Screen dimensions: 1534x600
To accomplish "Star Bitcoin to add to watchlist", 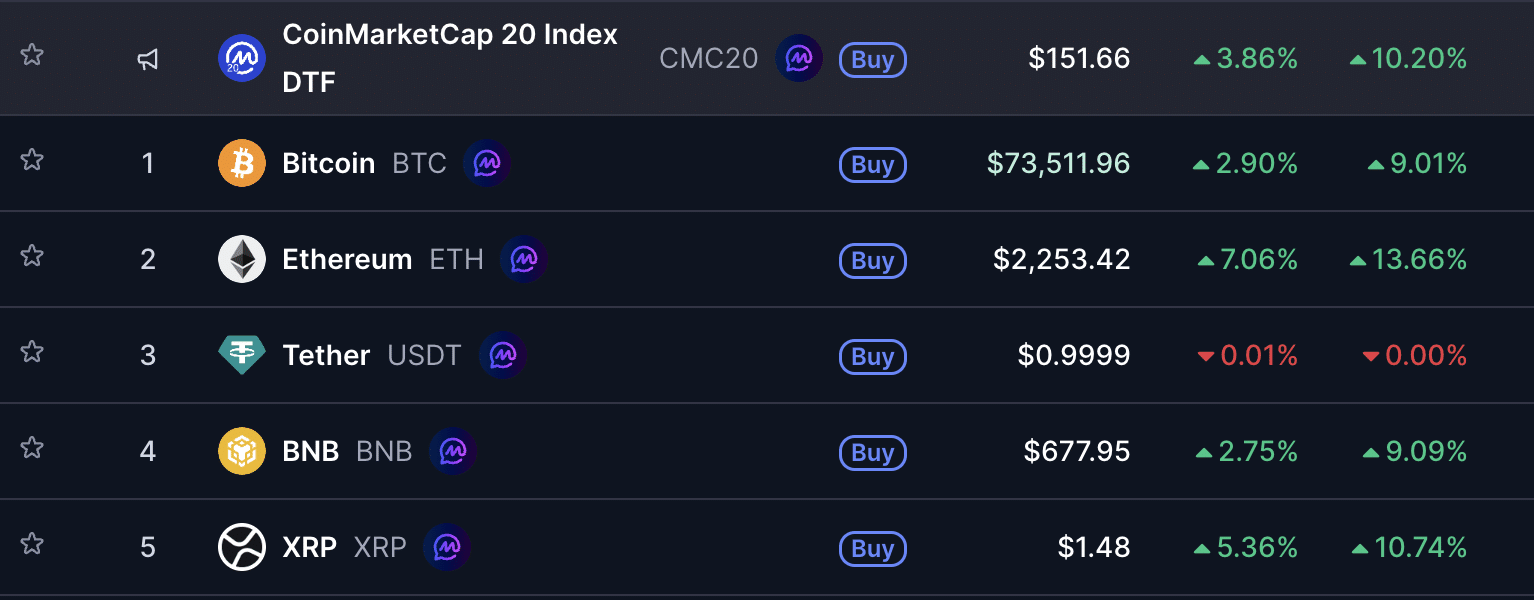I will 32,160.
